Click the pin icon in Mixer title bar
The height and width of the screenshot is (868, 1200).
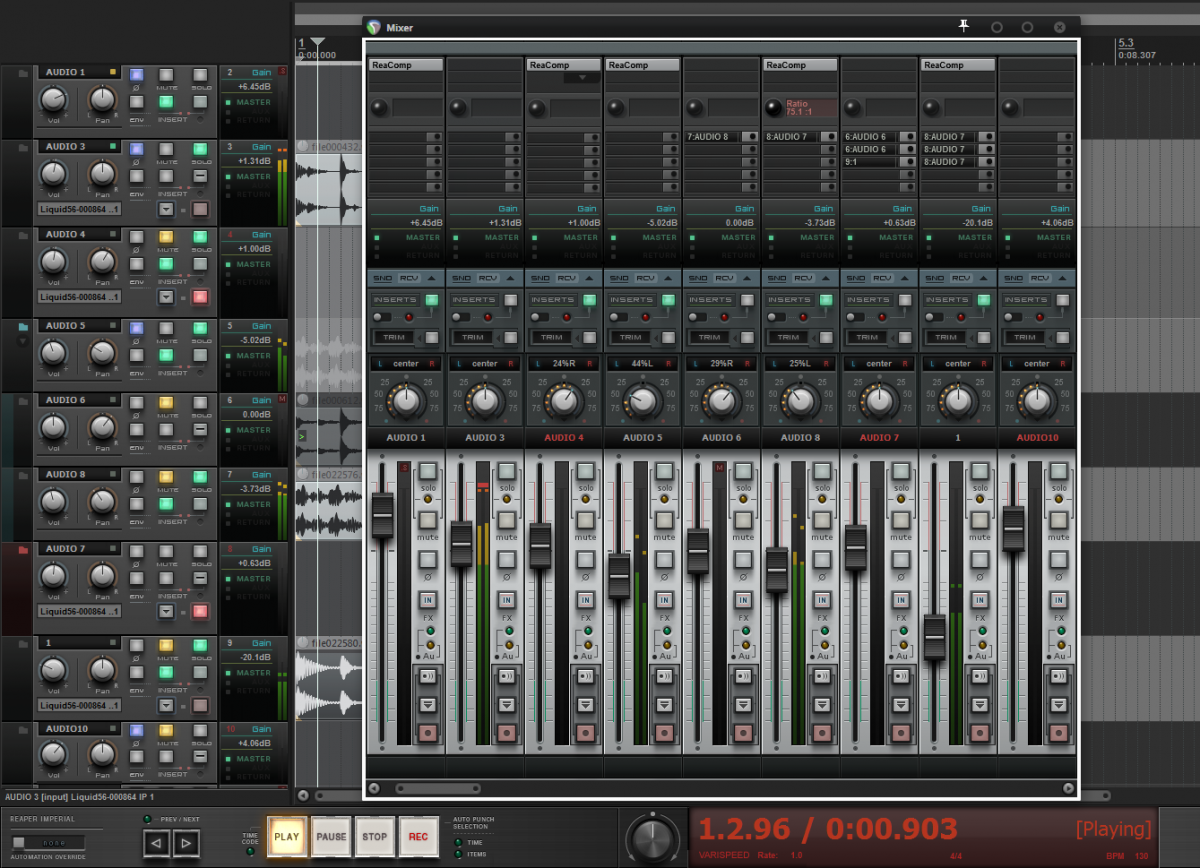[x=964, y=27]
